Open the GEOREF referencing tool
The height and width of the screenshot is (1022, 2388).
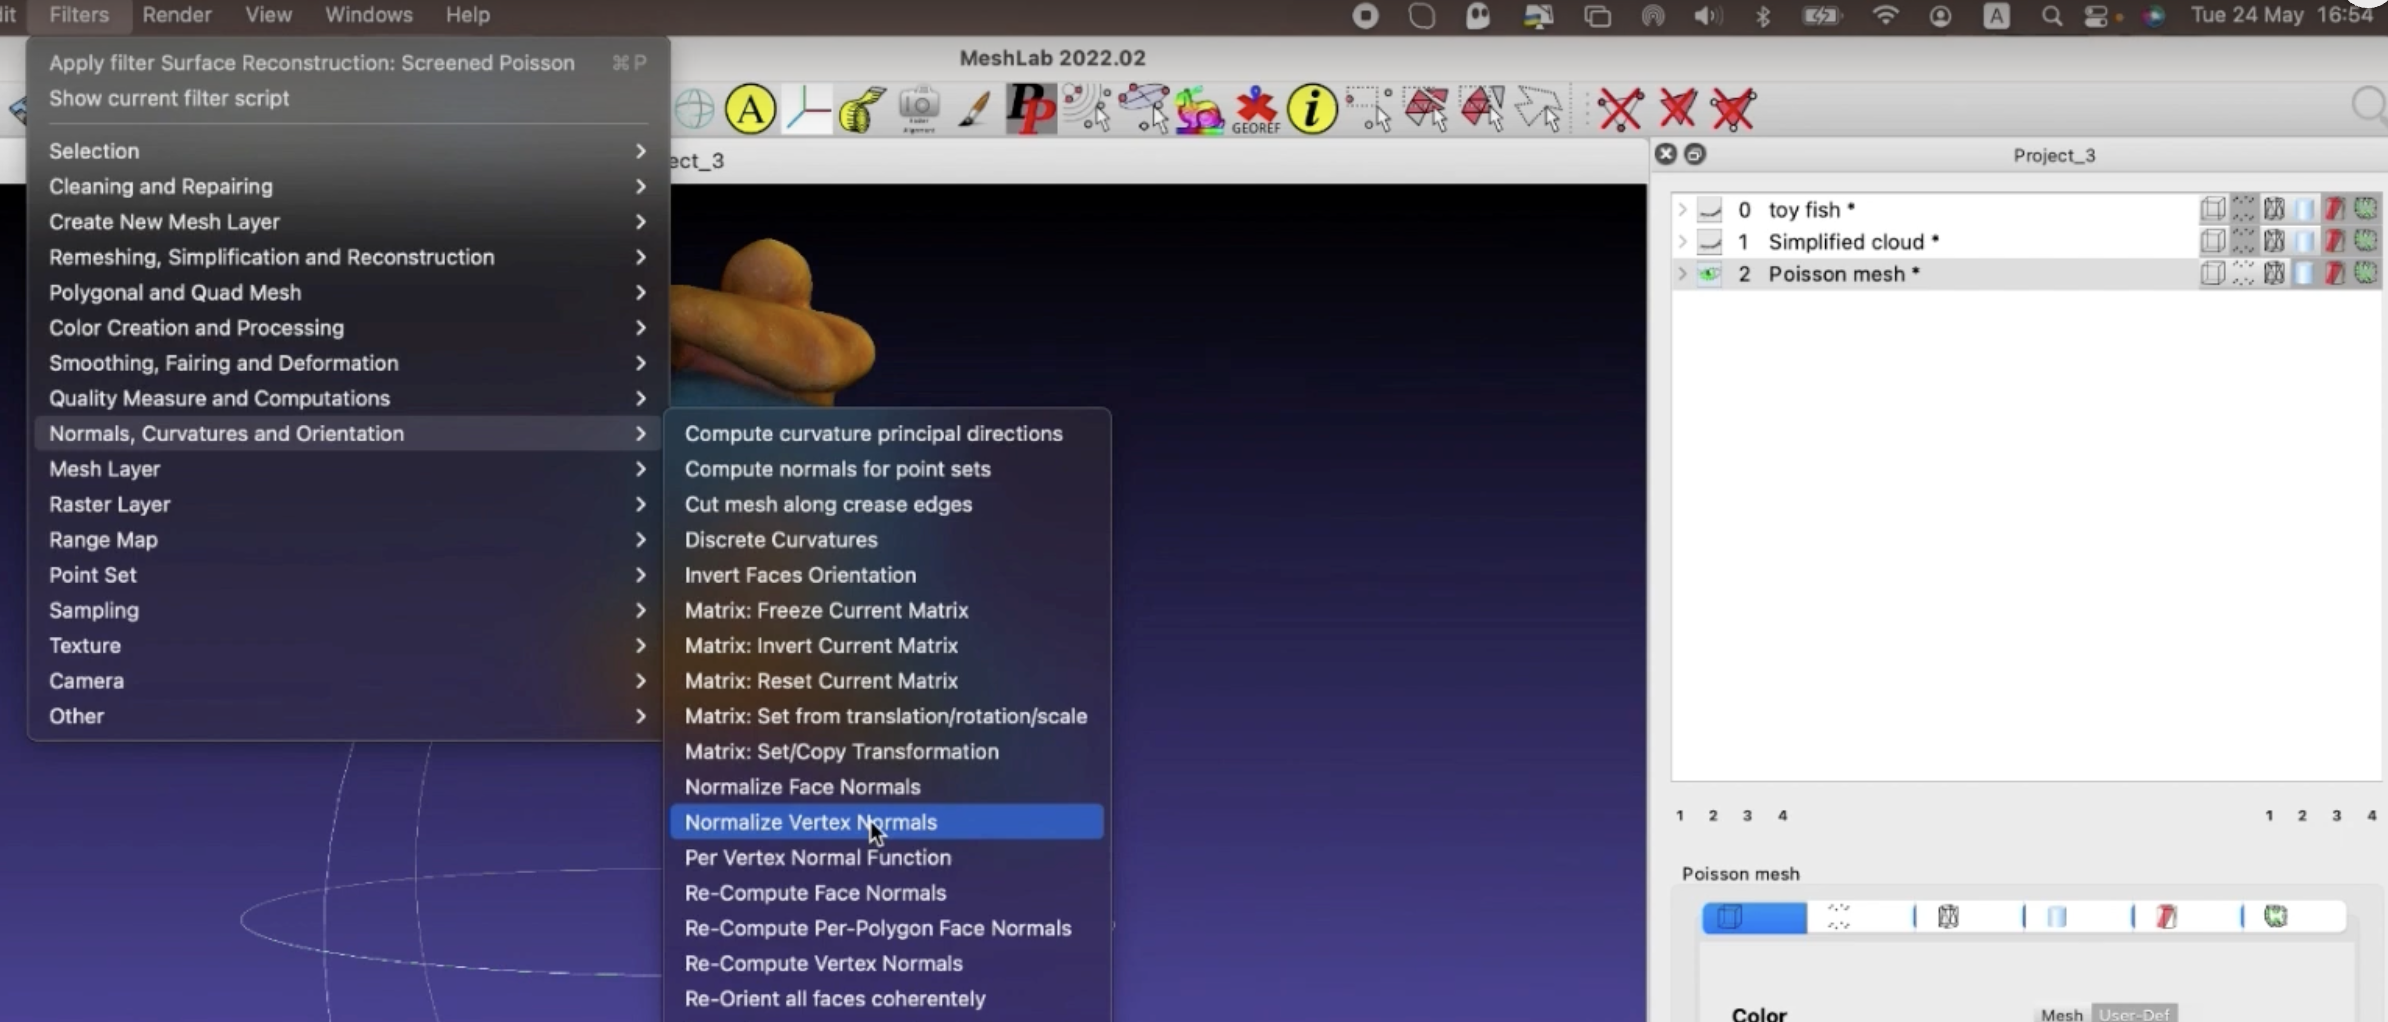pyautogui.click(x=1256, y=109)
